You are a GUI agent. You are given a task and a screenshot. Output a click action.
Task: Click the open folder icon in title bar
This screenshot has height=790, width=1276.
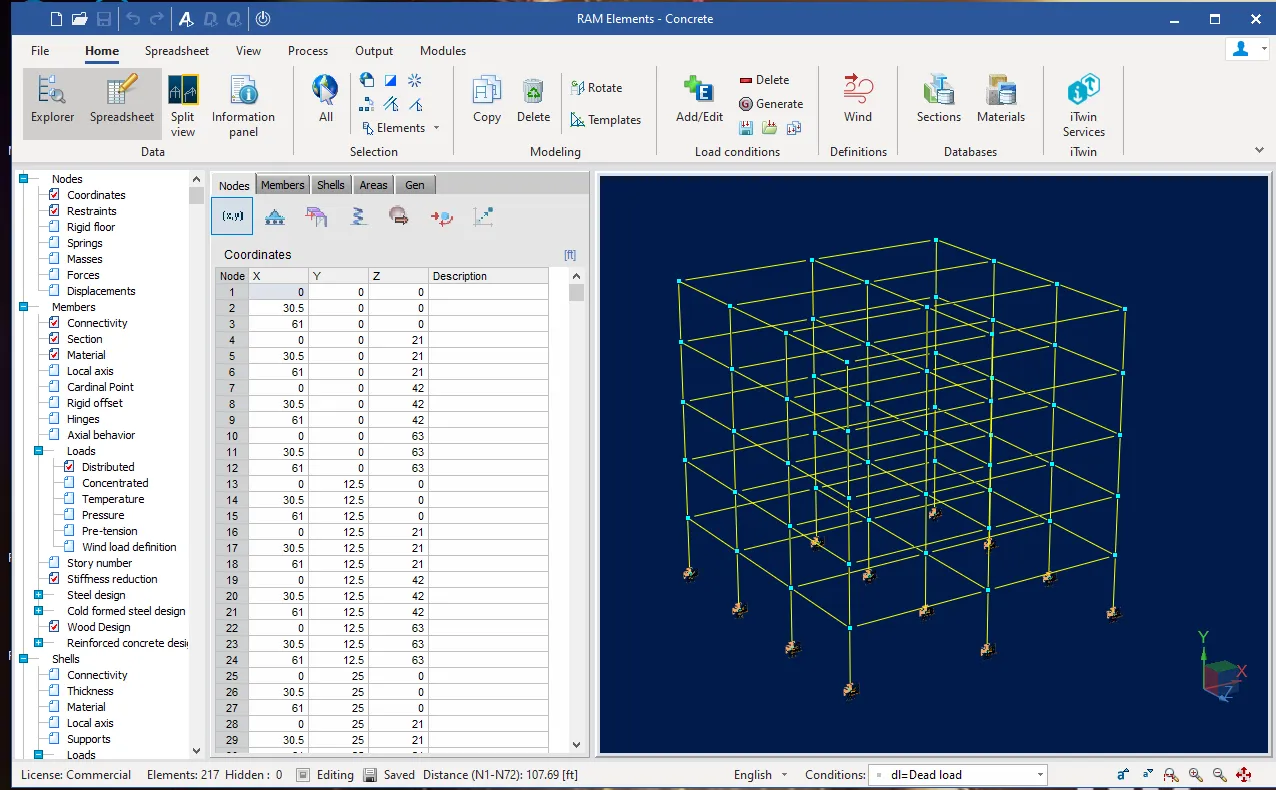(80, 18)
